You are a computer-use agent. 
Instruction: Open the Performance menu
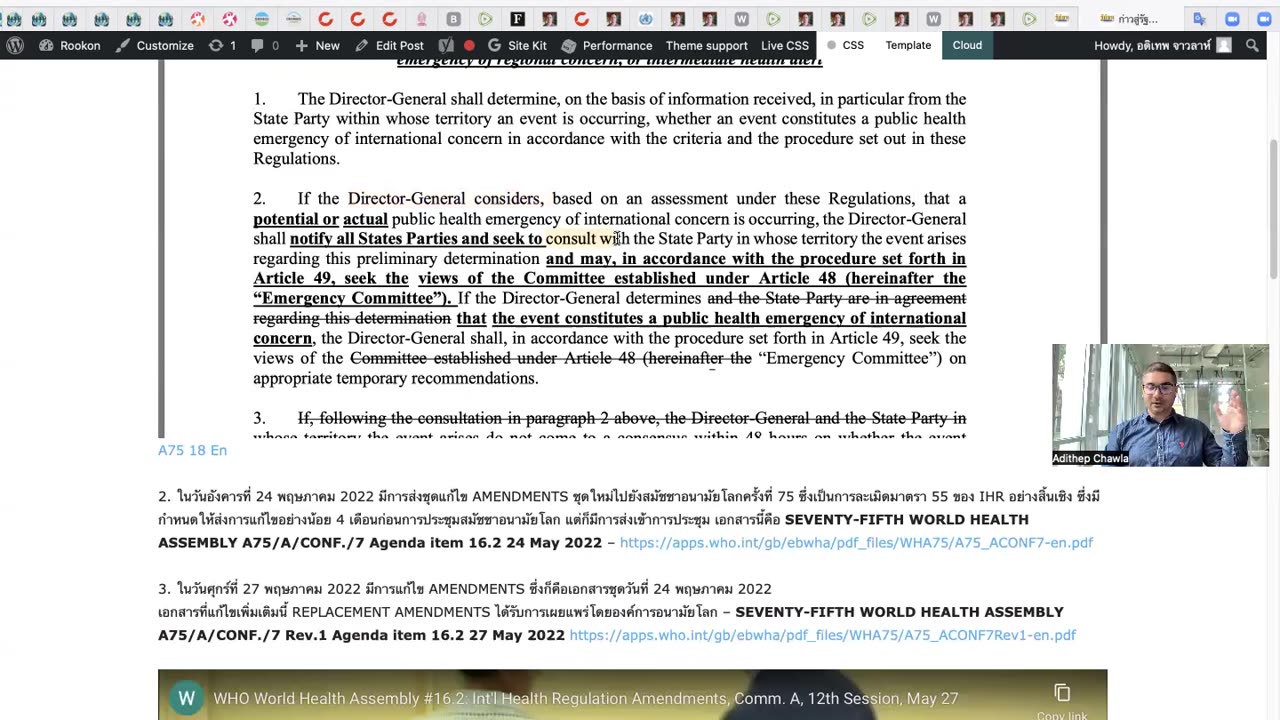tap(606, 45)
